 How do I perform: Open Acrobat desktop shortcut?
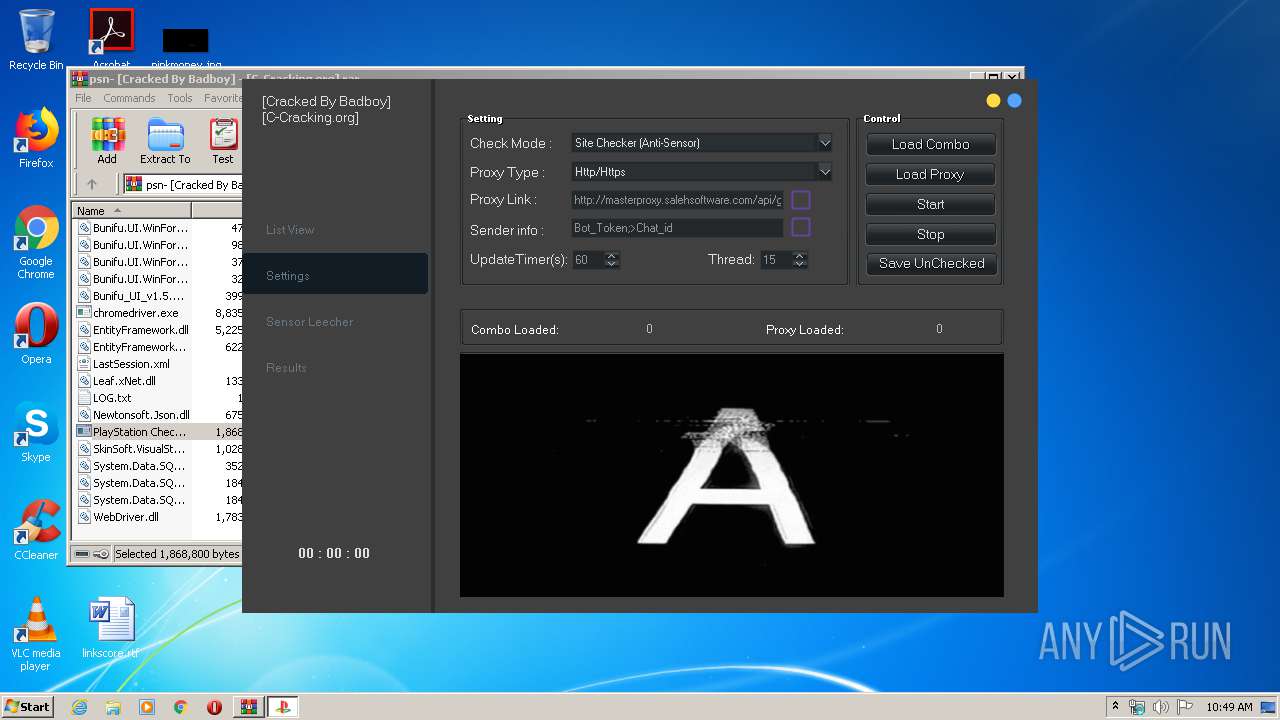(x=111, y=38)
